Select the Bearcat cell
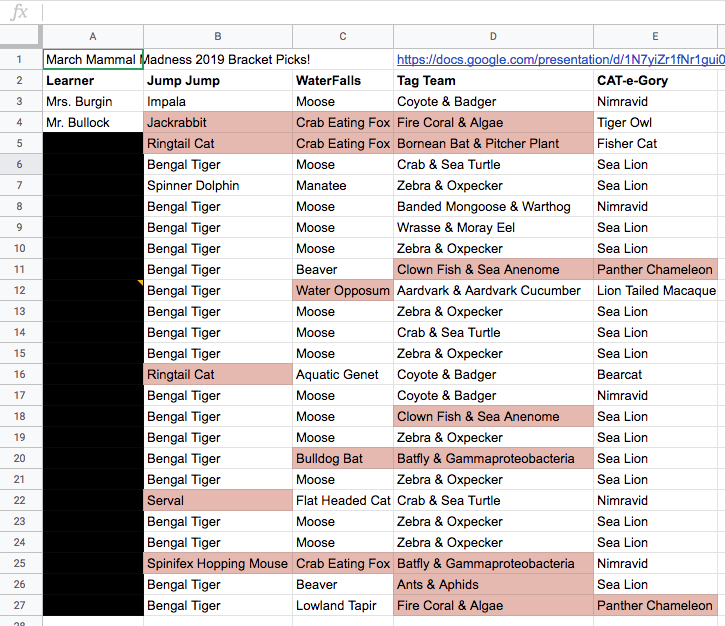Image resolution: width=725 pixels, height=626 pixels. 655,374
